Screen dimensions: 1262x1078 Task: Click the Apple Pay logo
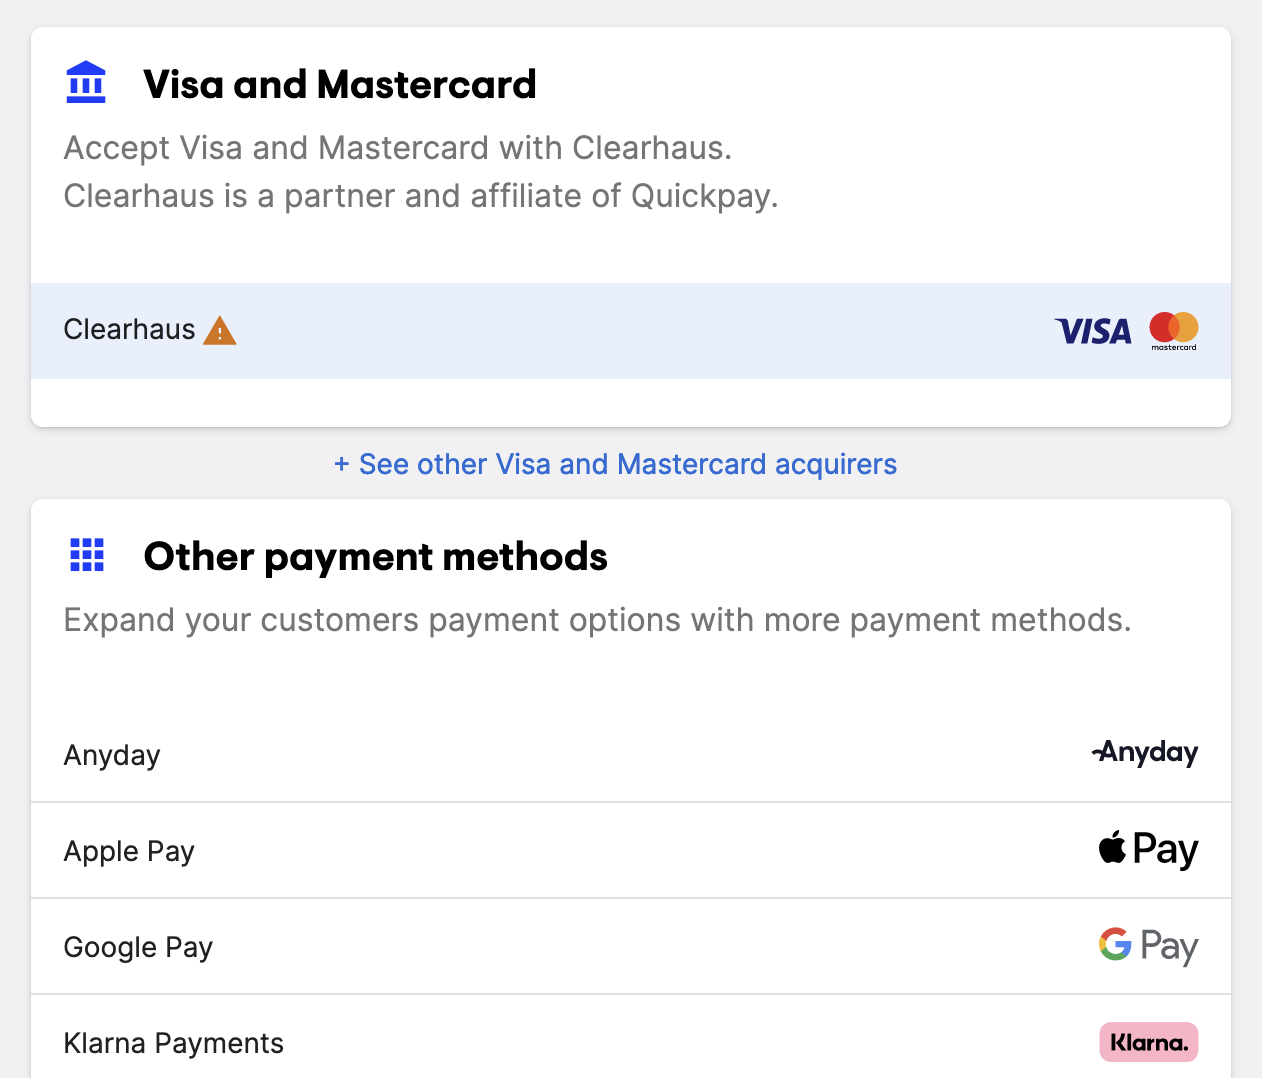coord(1147,849)
